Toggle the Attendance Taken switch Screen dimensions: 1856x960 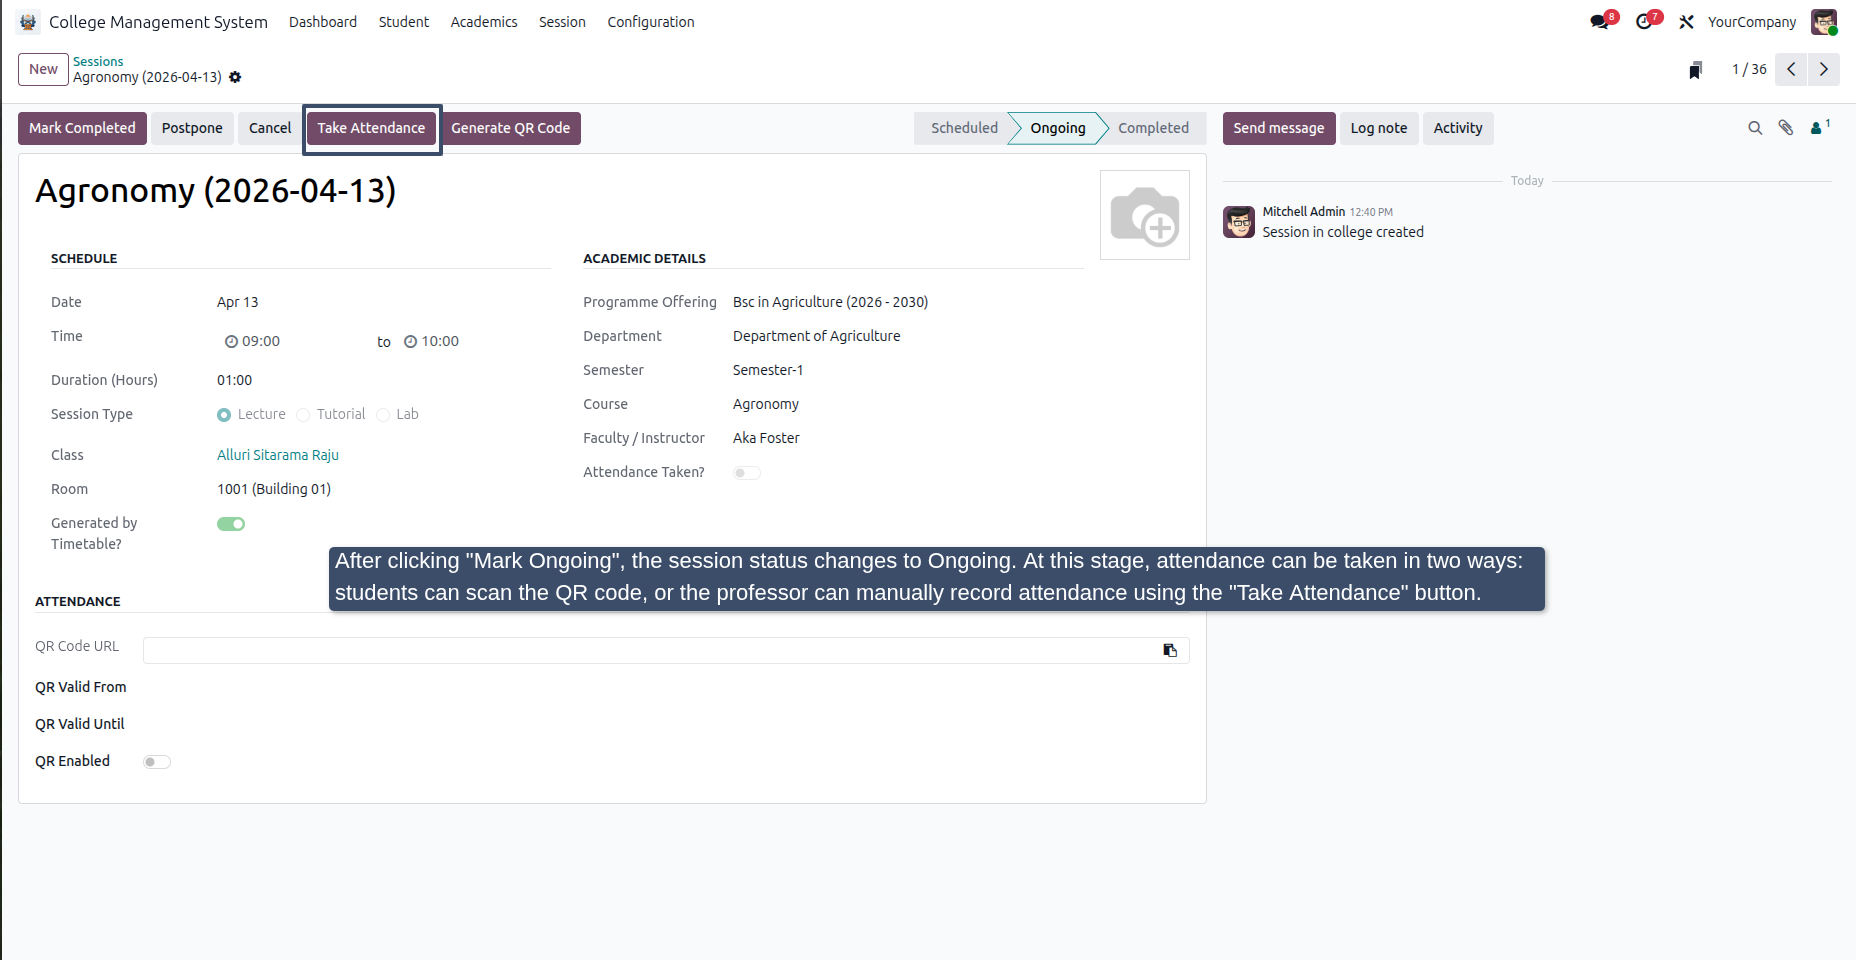point(747,473)
